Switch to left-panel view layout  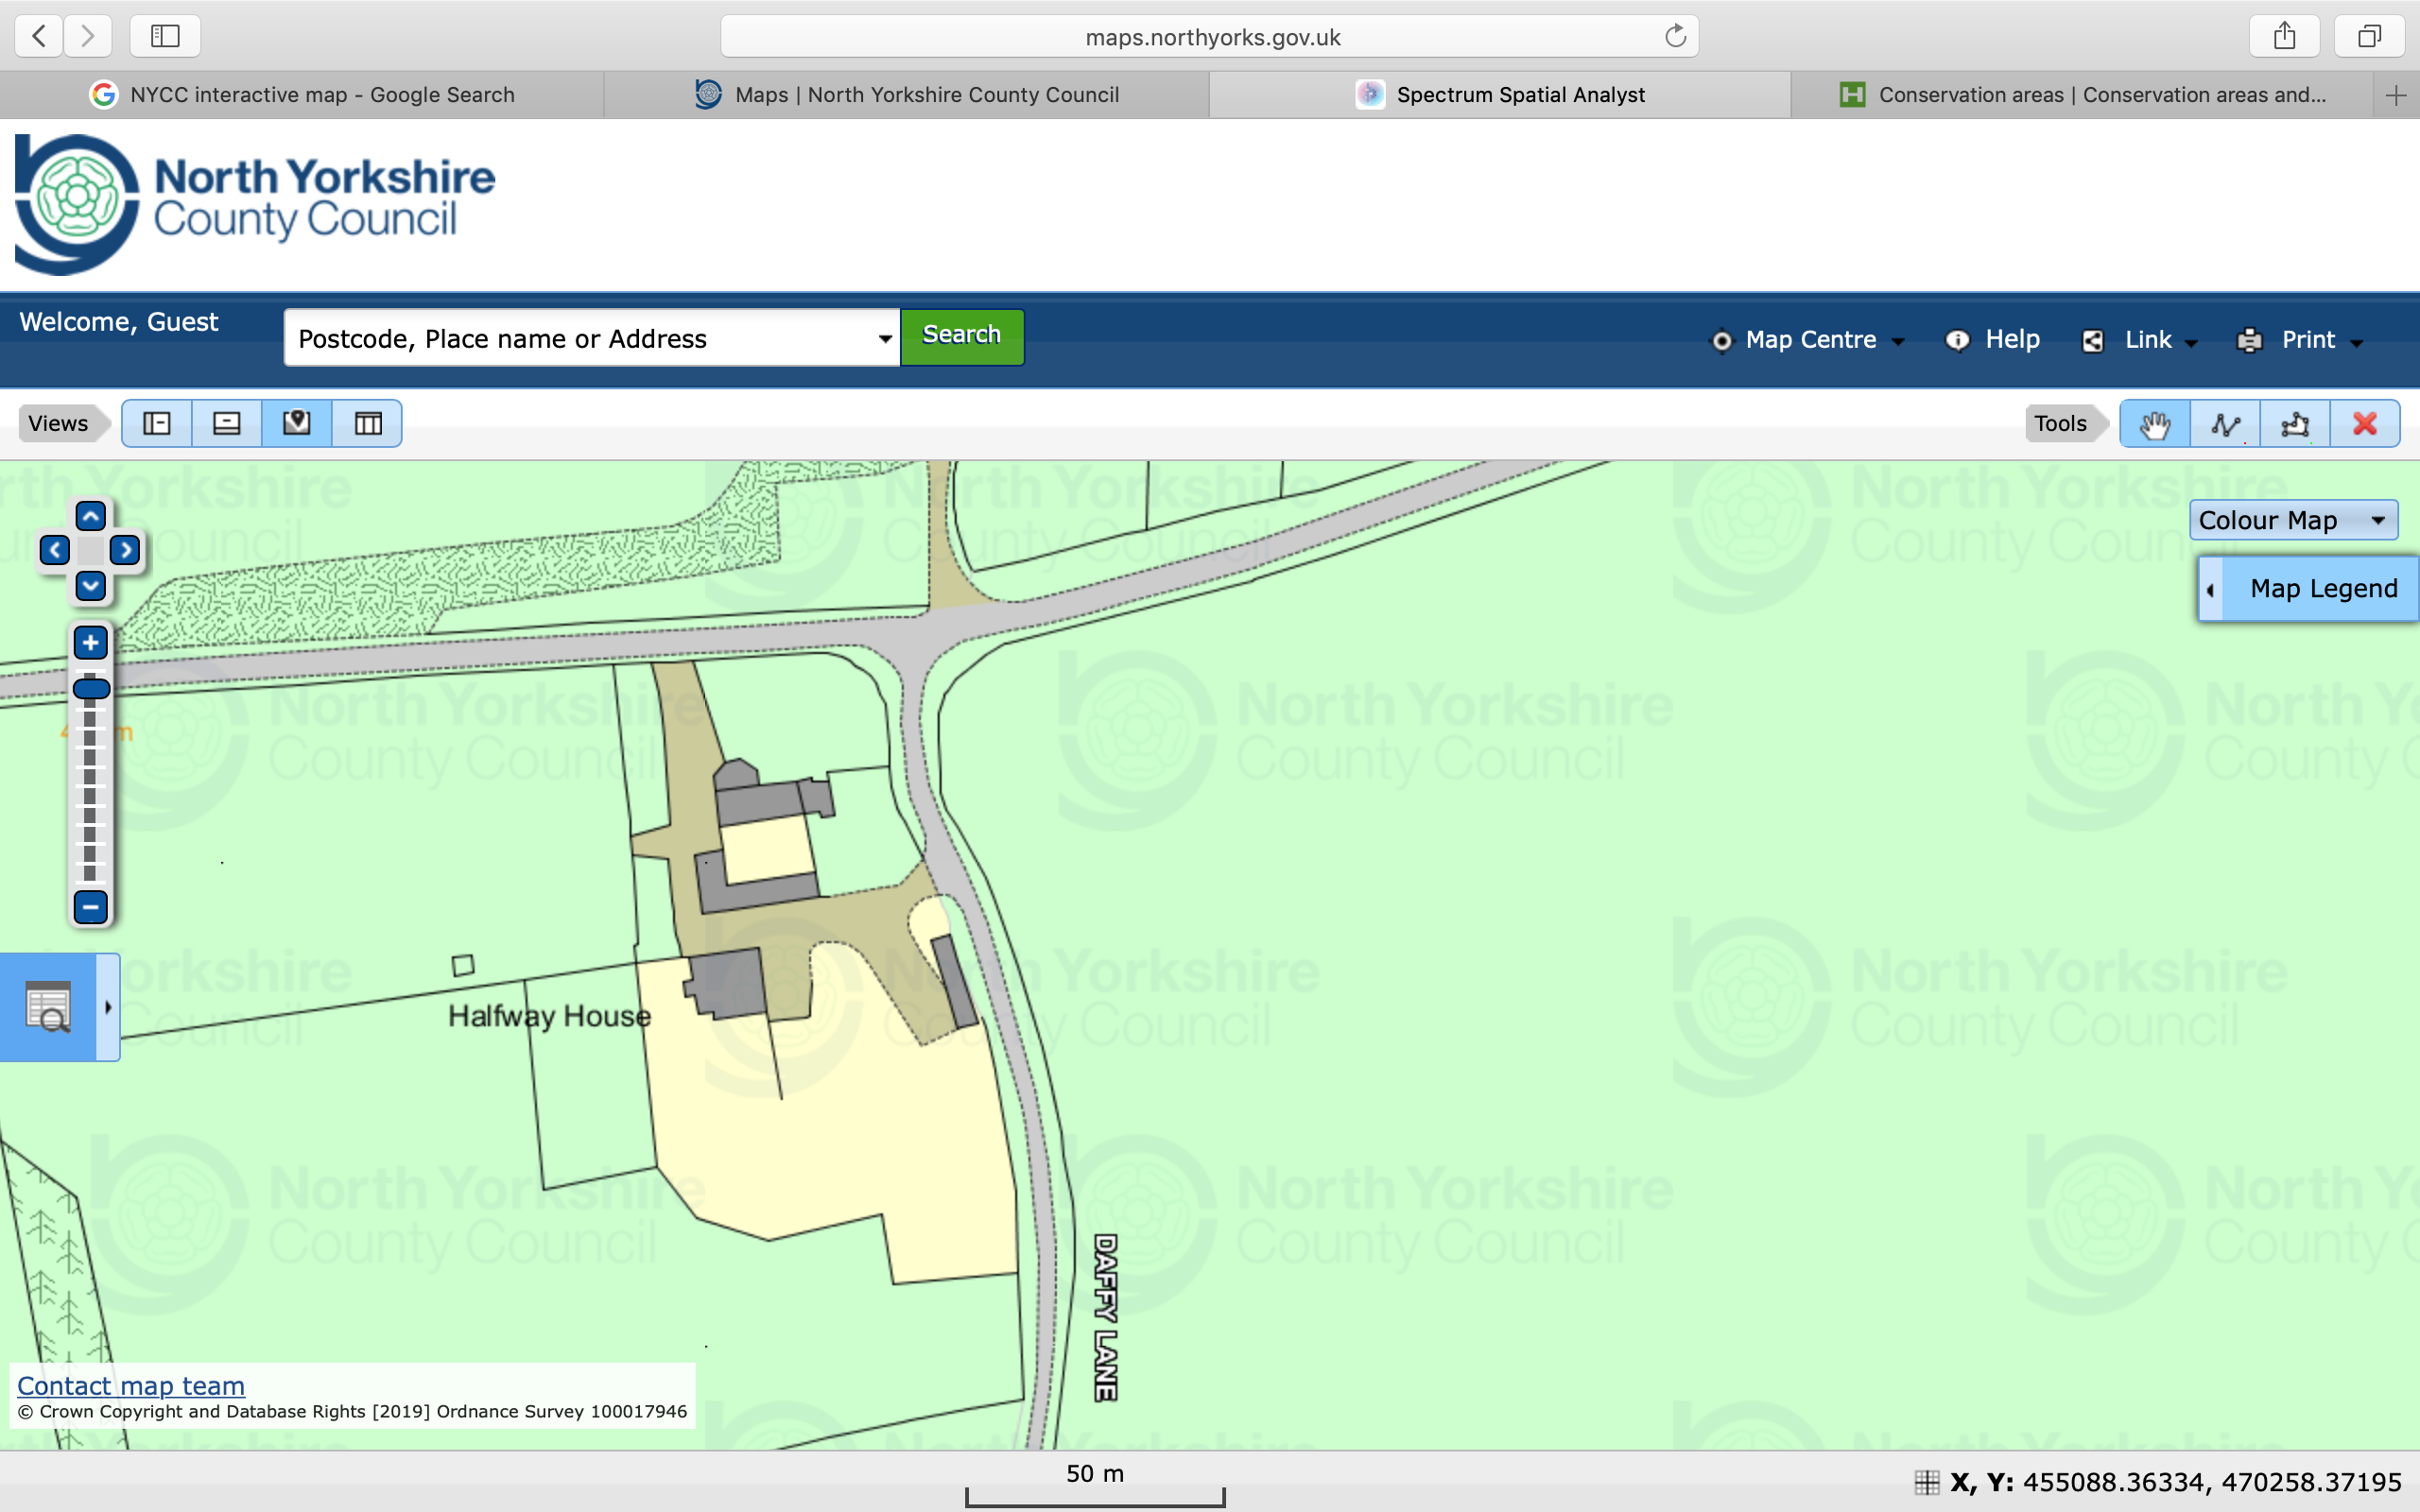tap(157, 424)
